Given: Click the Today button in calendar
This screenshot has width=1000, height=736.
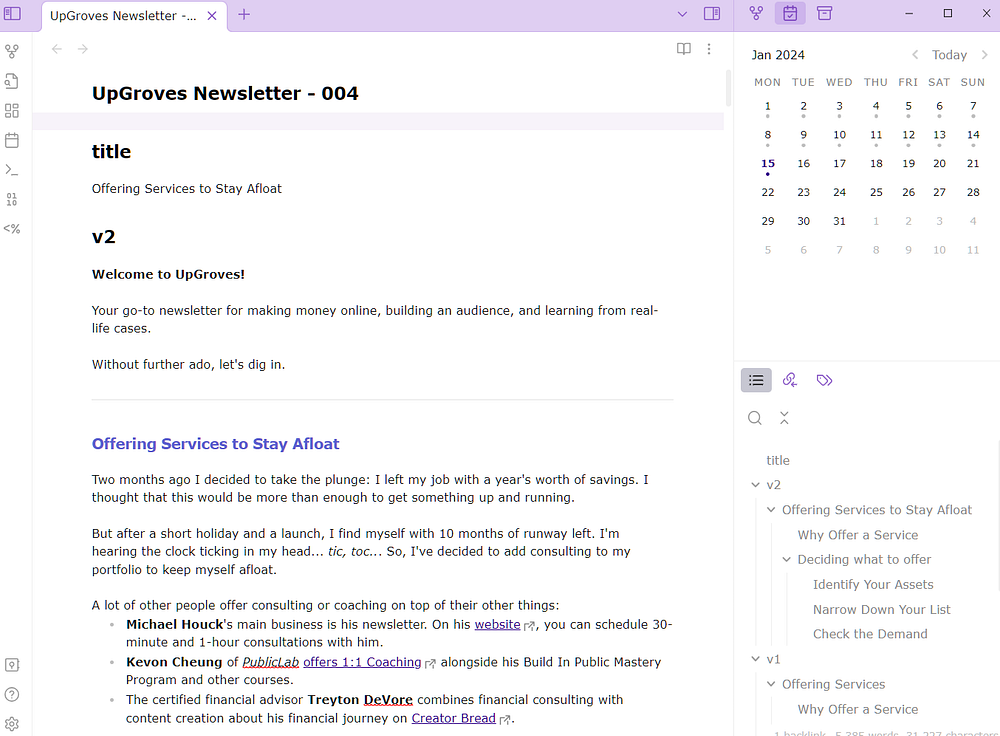Looking at the screenshot, I should pos(950,55).
